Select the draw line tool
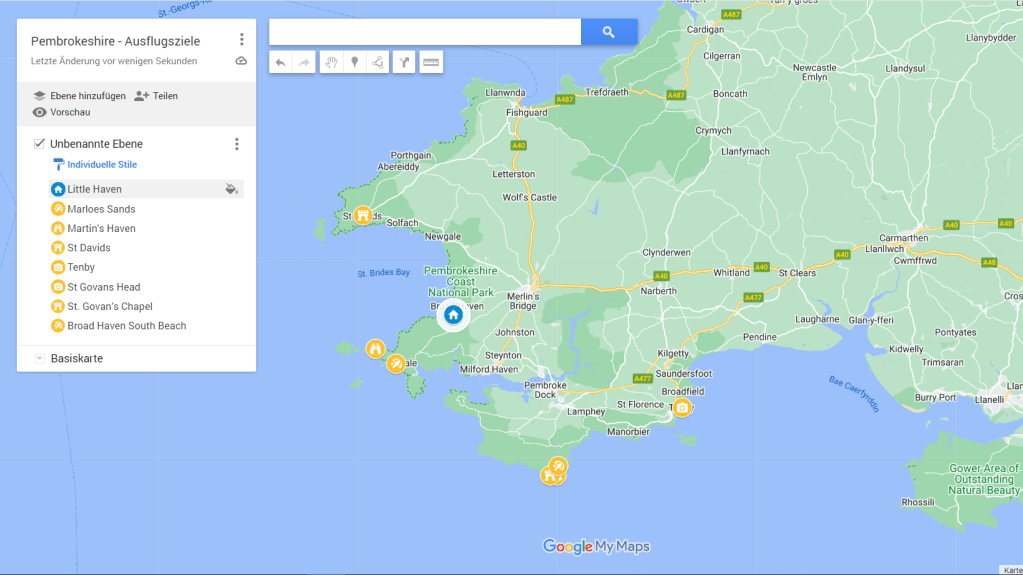The height and width of the screenshot is (575, 1023). pos(378,62)
